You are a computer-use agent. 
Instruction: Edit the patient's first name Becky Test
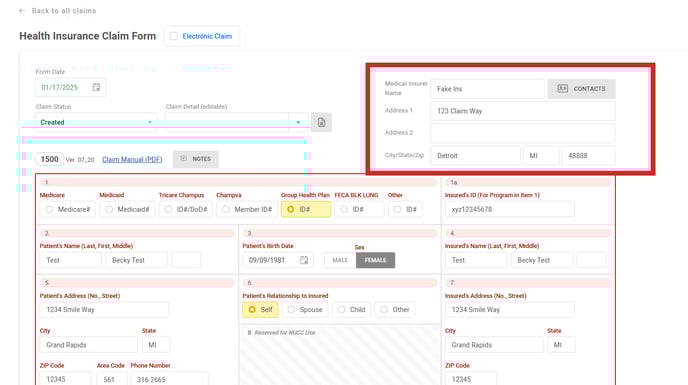pos(136,260)
